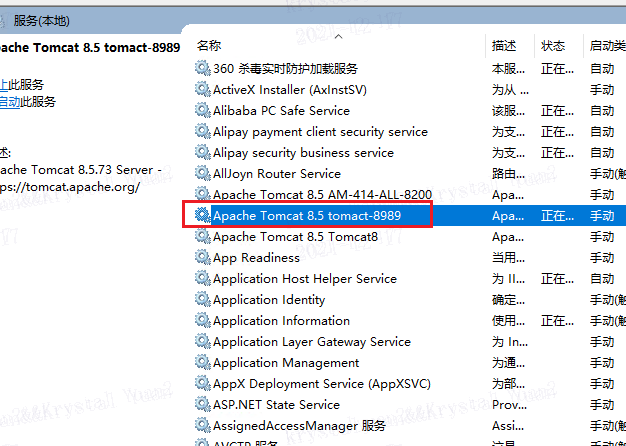Screen dimensions: 626x446
Task: Click gear icon of Application Layer Gateway Service
Action: 203,341
